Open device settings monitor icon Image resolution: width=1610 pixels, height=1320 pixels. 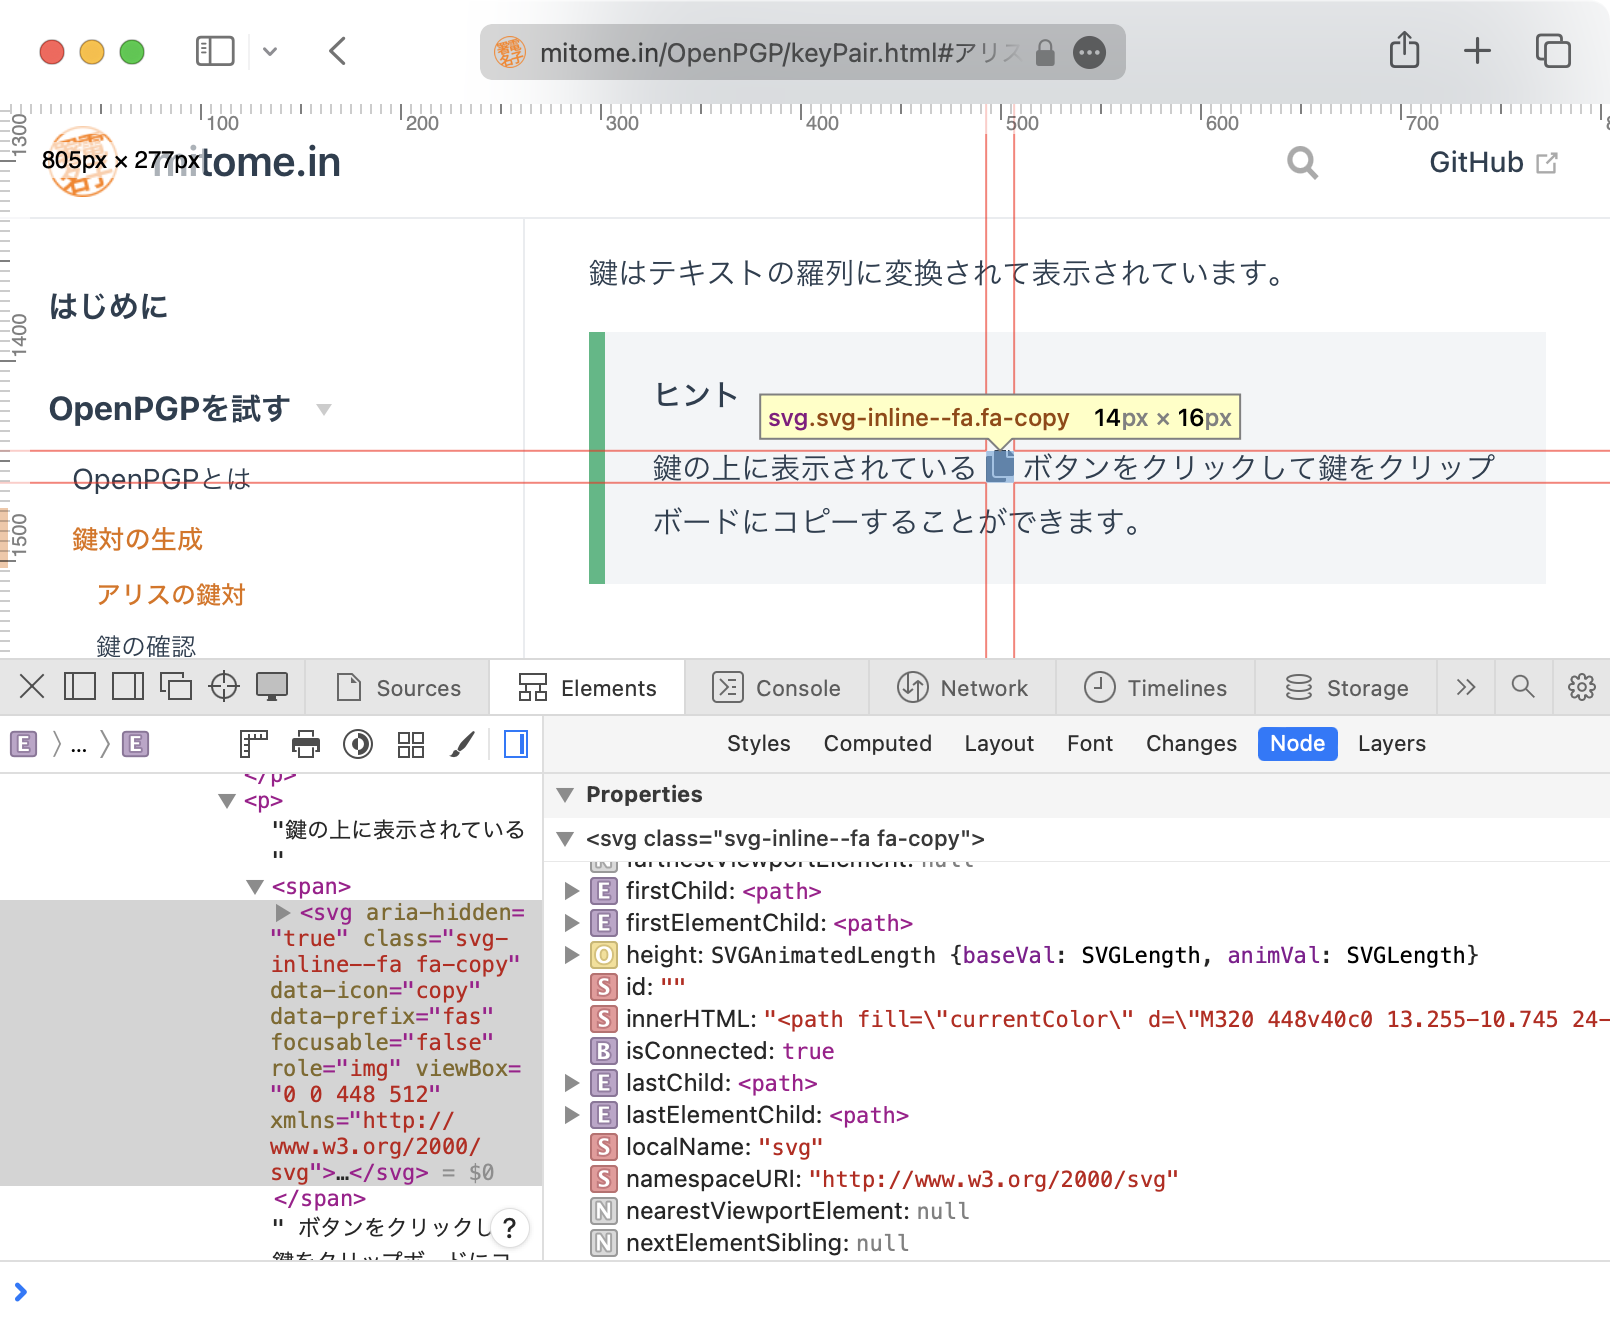[272, 687]
